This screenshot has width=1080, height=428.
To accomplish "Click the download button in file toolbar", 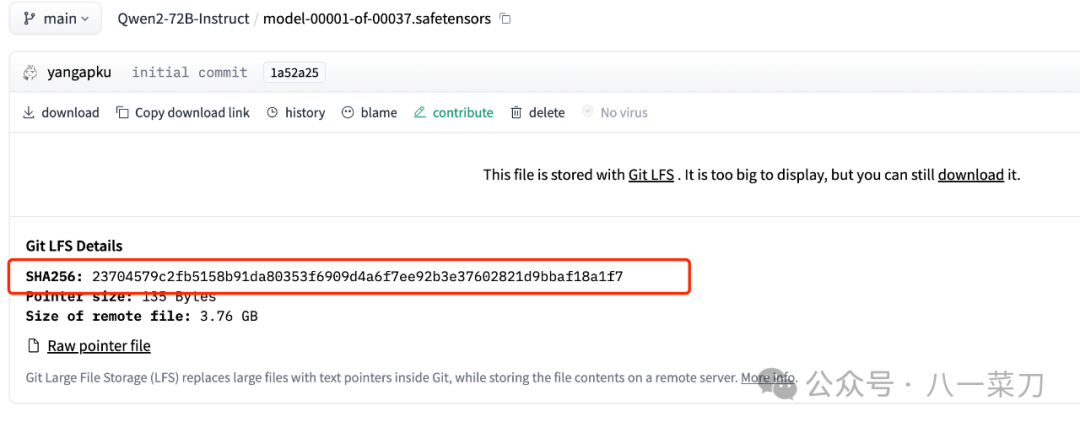I will [61, 113].
